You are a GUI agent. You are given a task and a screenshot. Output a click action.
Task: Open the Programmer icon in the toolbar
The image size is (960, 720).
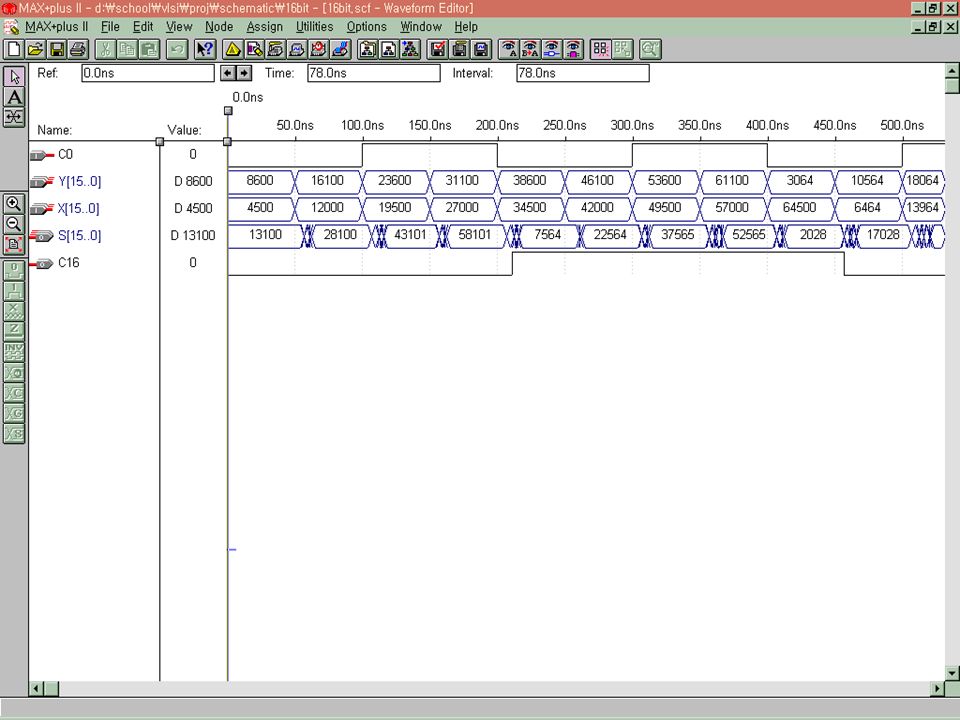tap(340, 49)
